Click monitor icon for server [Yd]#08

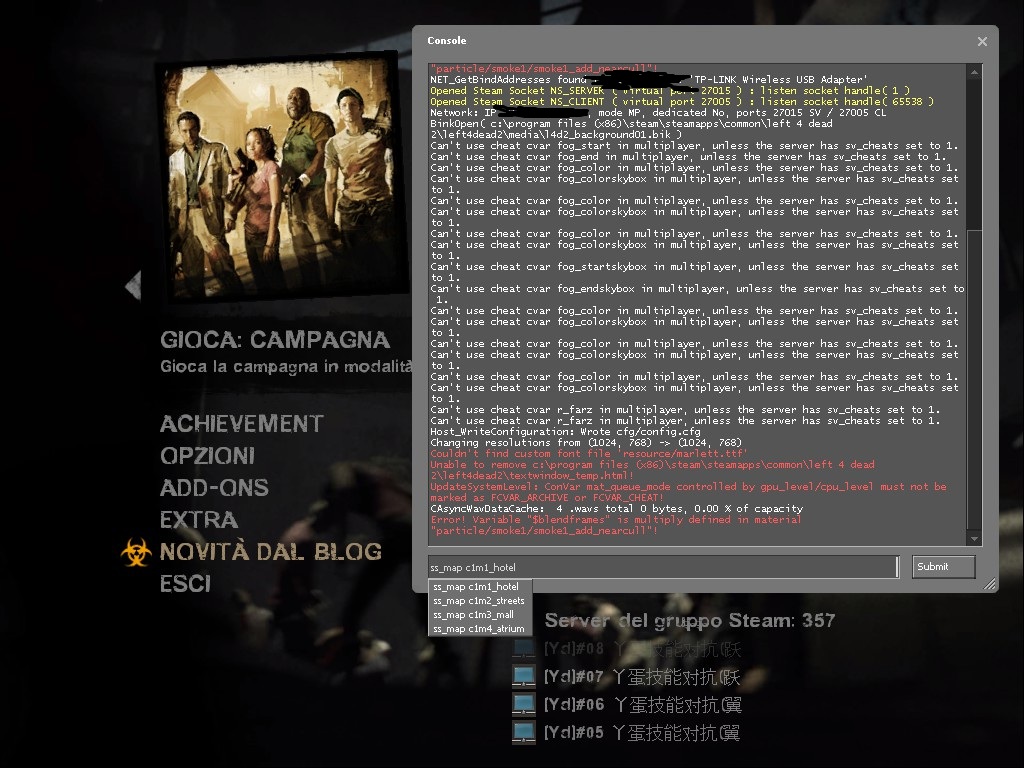point(524,648)
